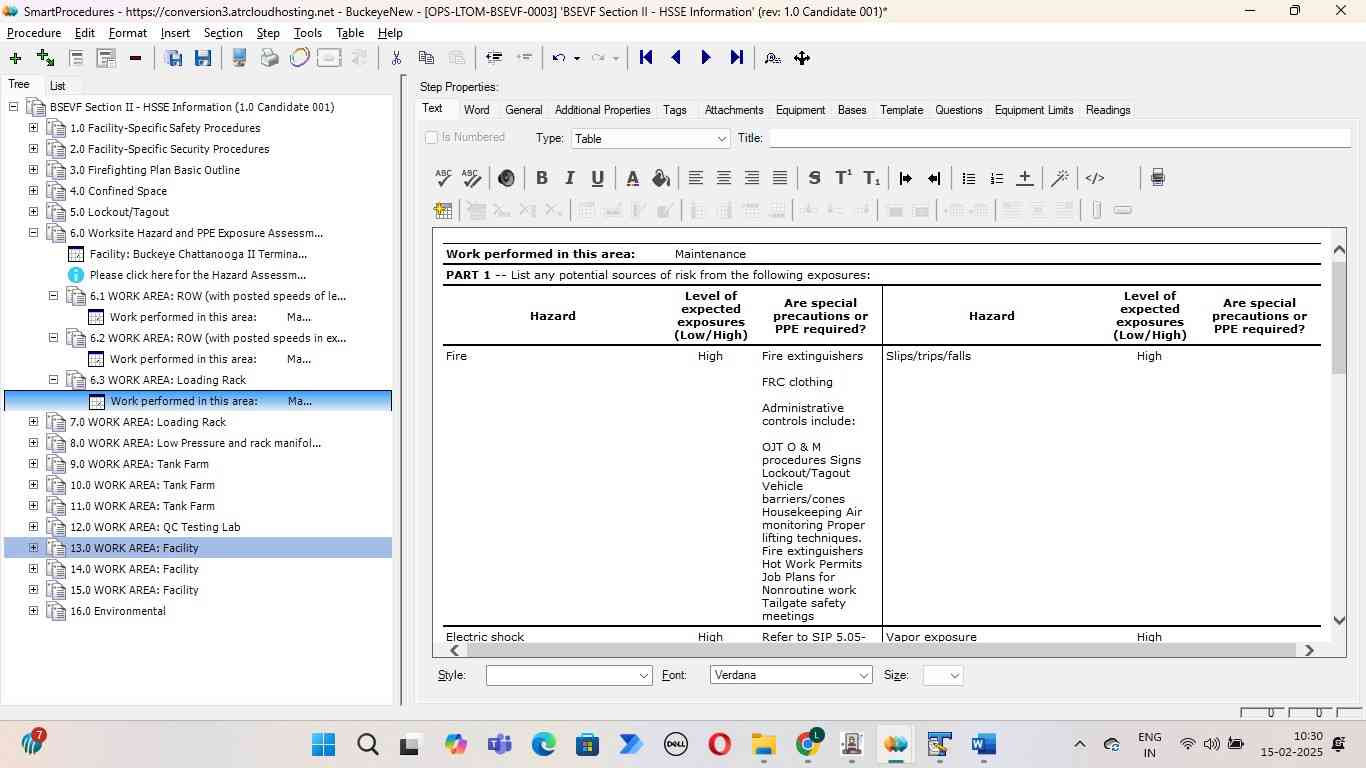Click the paint bucket fill color icon

coord(660,178)
